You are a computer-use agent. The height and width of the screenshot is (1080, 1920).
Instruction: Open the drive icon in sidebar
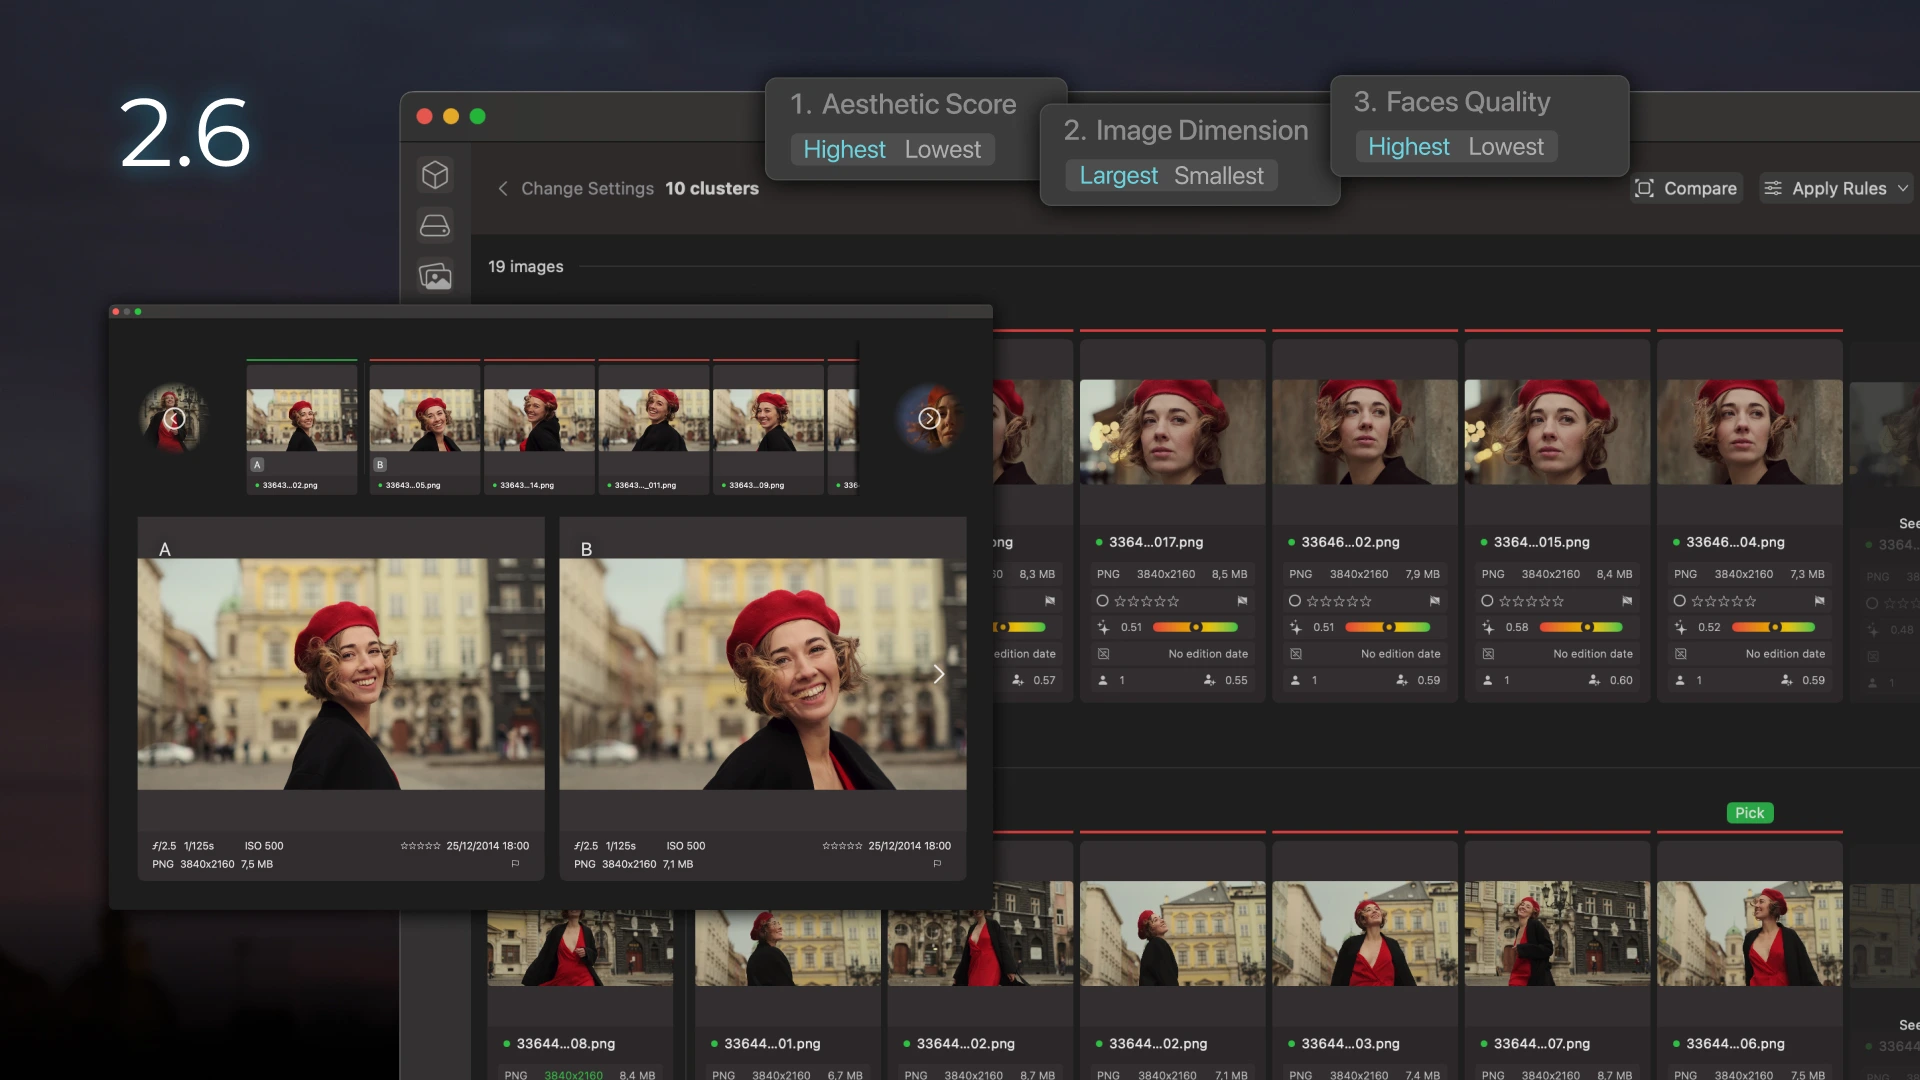(x=435, y=226)
